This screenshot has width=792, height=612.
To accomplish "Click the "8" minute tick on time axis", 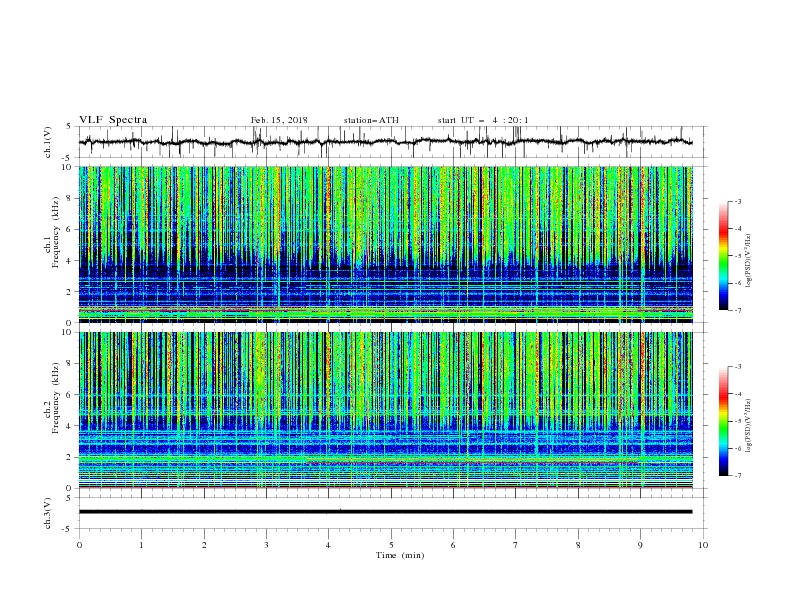I will [578, 545].
